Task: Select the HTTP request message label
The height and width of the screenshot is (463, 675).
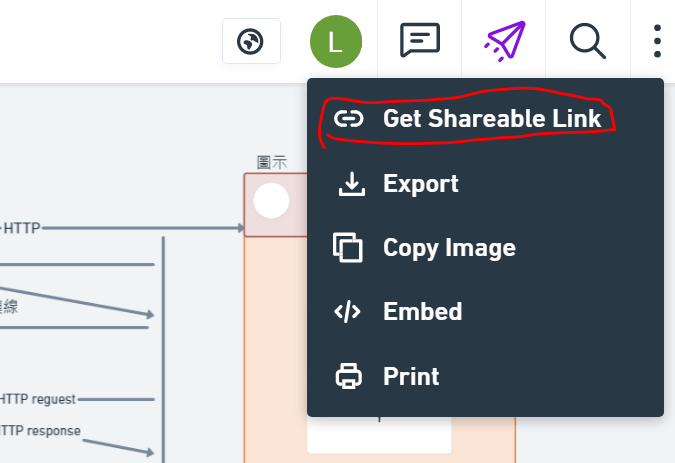Action: tap(38, 399)
